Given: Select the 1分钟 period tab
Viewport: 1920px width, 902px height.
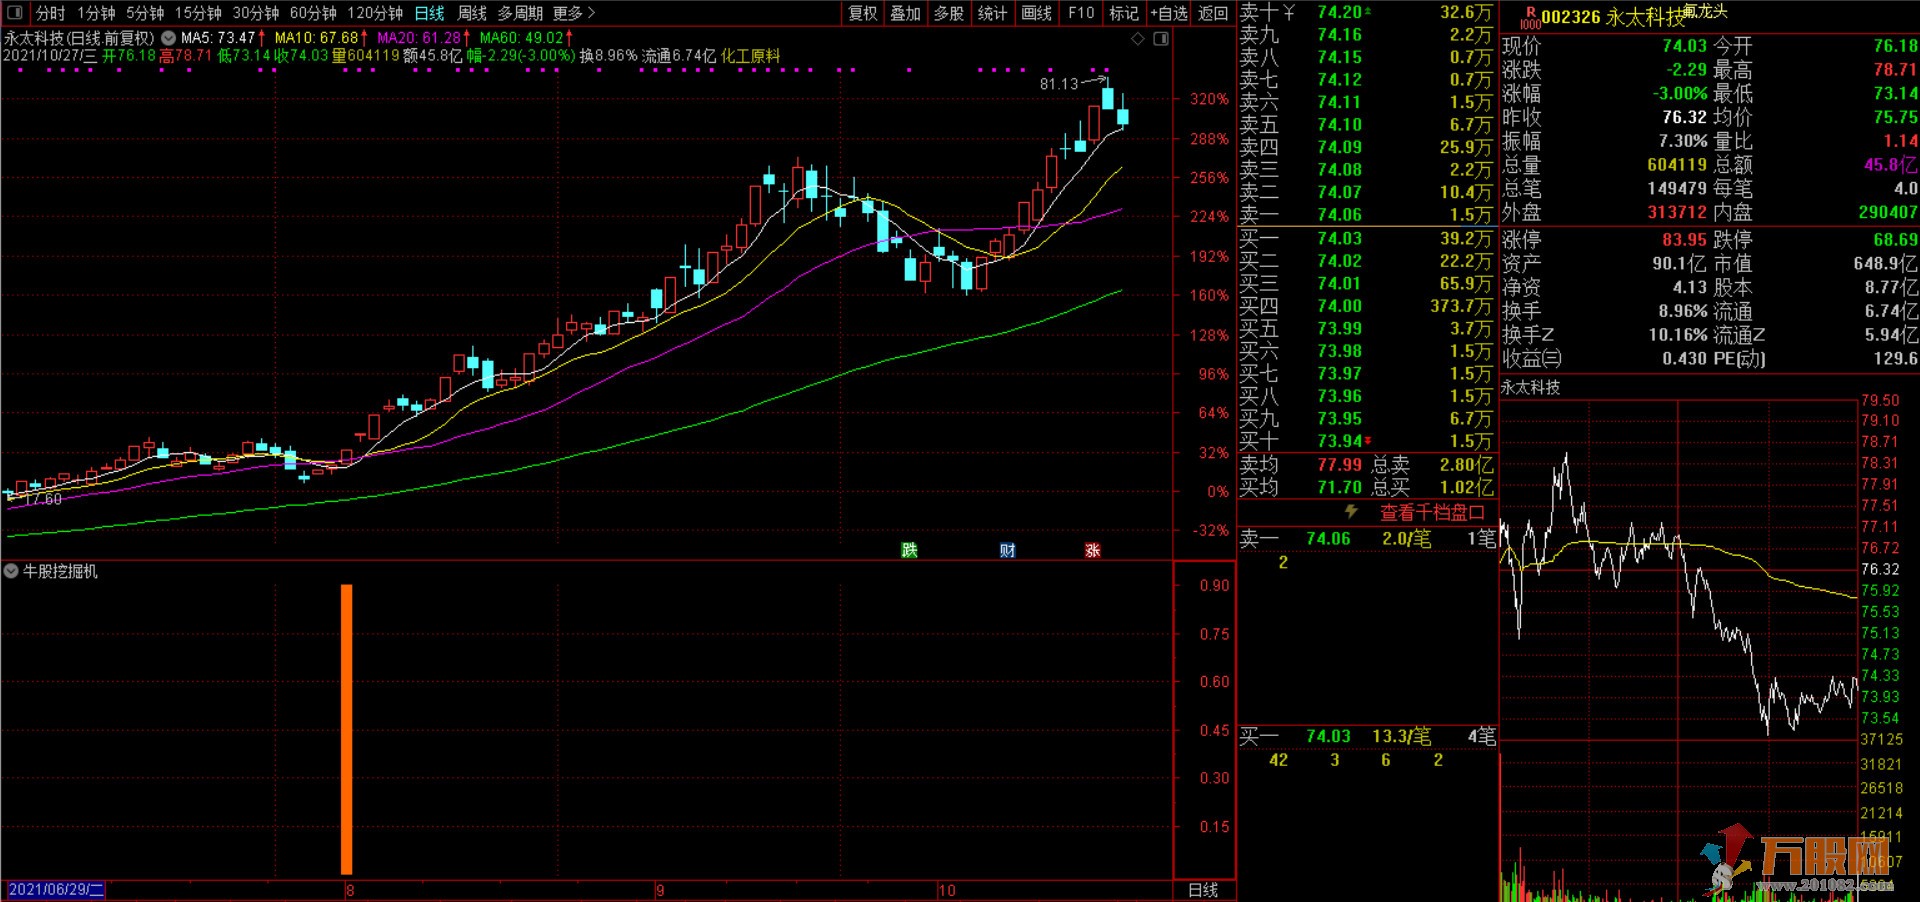Looking at the screenshot, I should [x=96, y=13].
